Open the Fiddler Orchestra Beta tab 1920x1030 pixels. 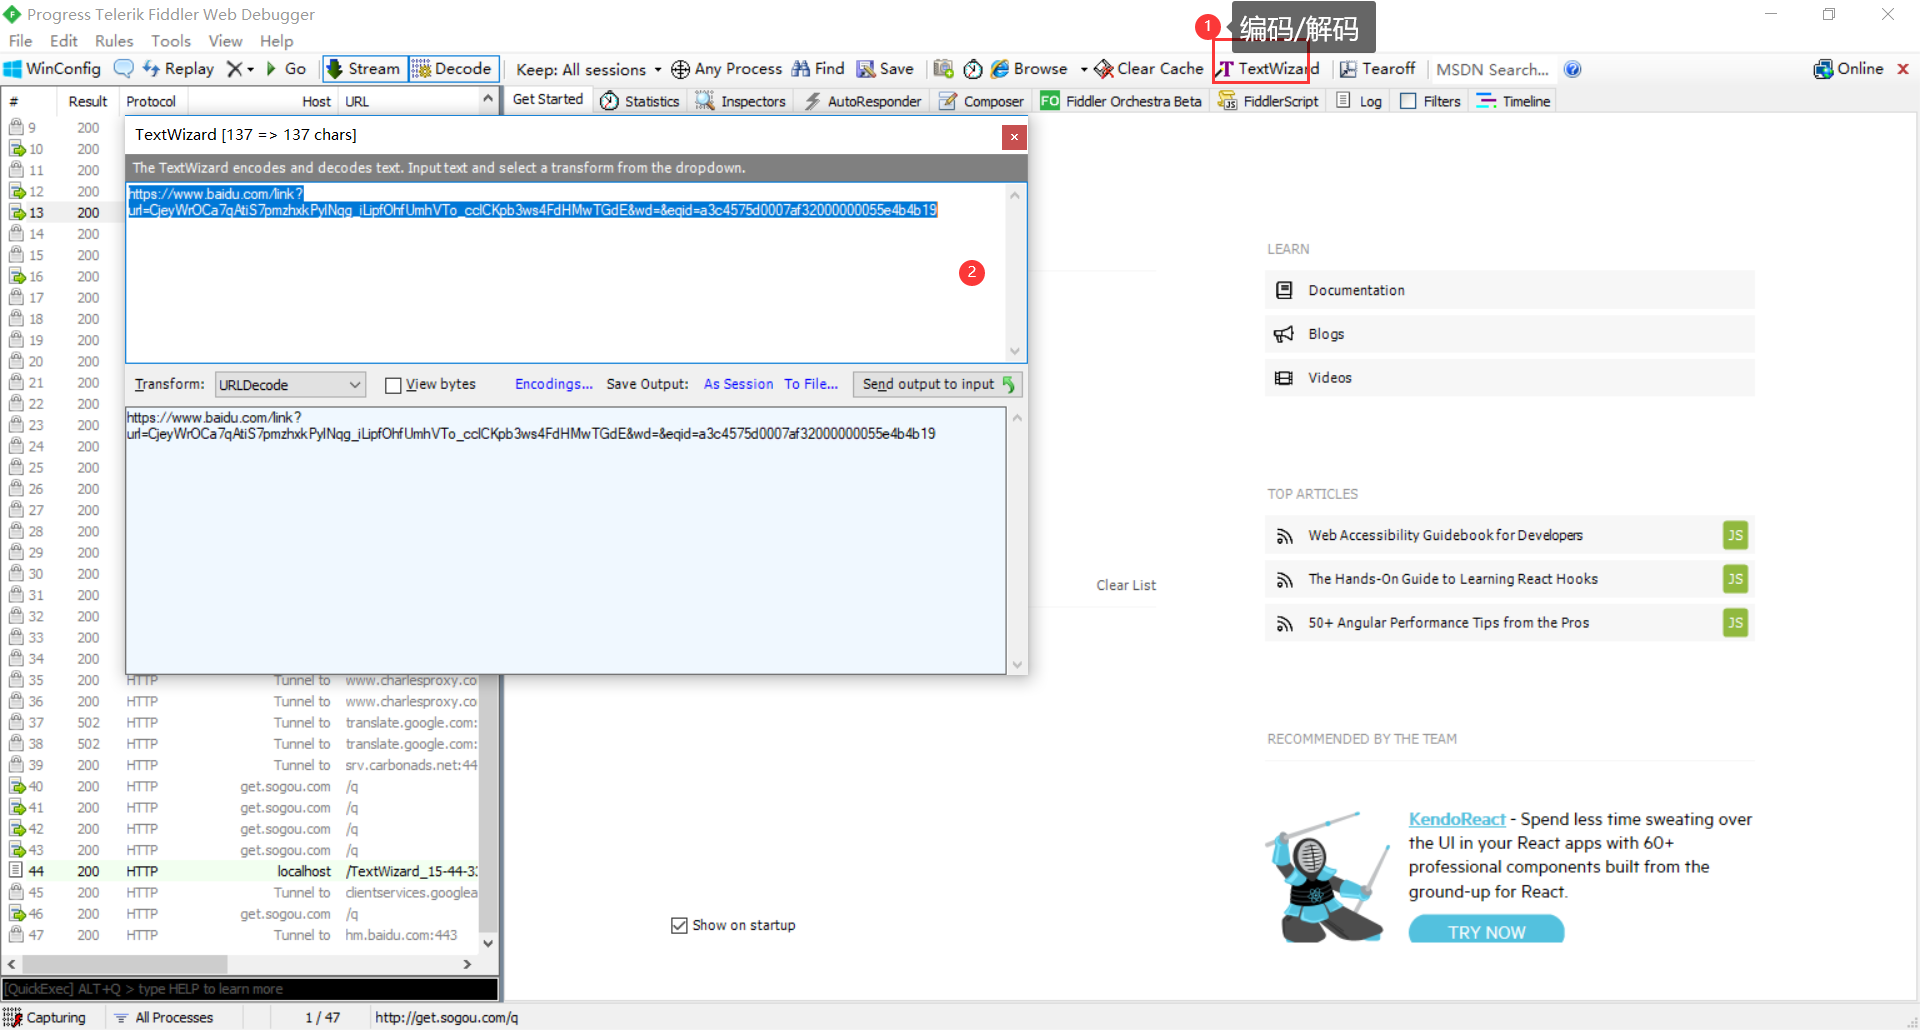[x=1121, y=101]
